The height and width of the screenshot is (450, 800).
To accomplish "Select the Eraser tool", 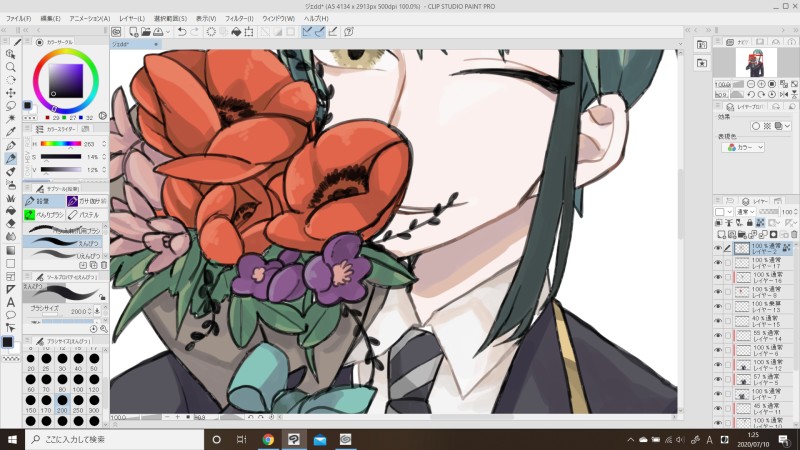I will click(10, 223).
